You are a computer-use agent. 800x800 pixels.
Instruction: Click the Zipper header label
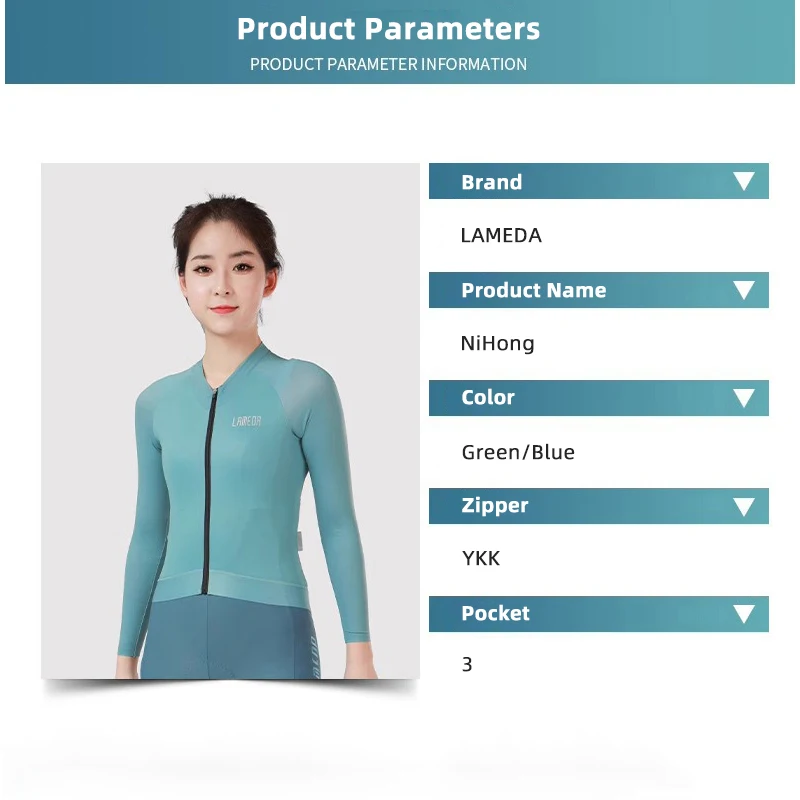494,506
